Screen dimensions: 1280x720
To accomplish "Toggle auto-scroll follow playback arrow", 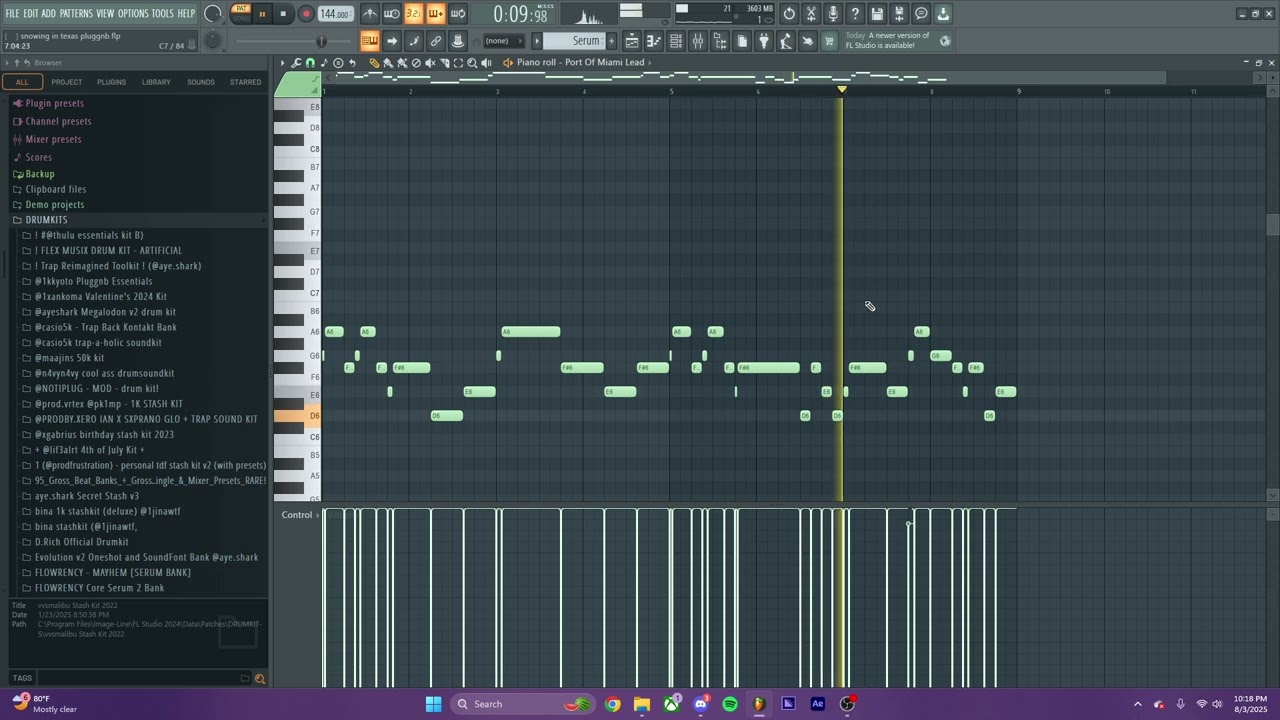I will pyautogui.click(x=392, y=41).
